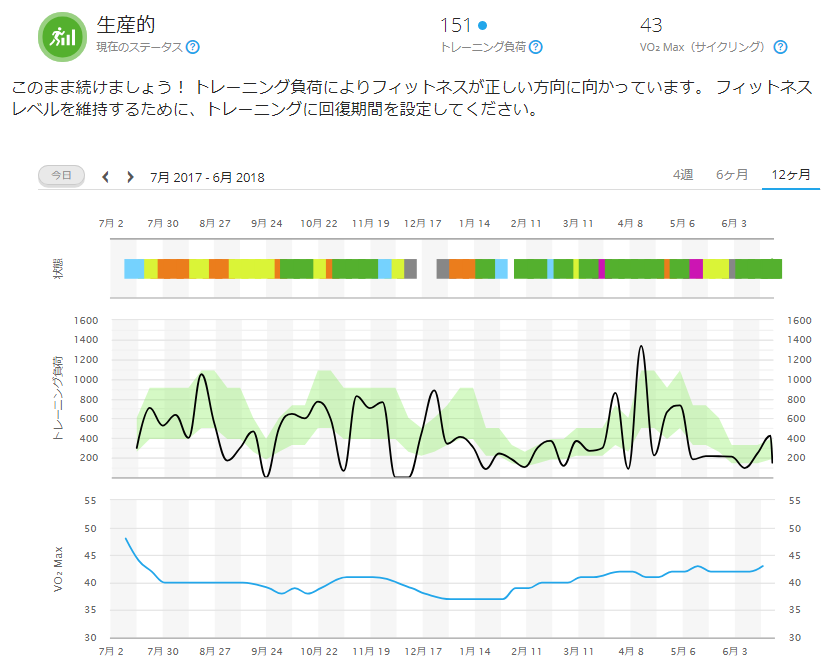Click the first light blue status segment
This screenshot has height=666, width=821.
(134, 269)
